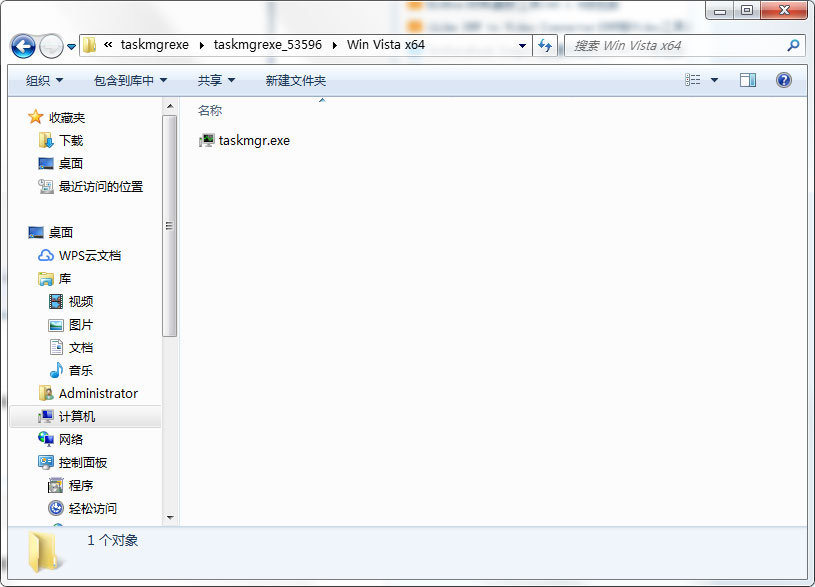The image size is (815, 587).
Task: Open 控制面板 in navigation pane
Action: tap(83, 463)
